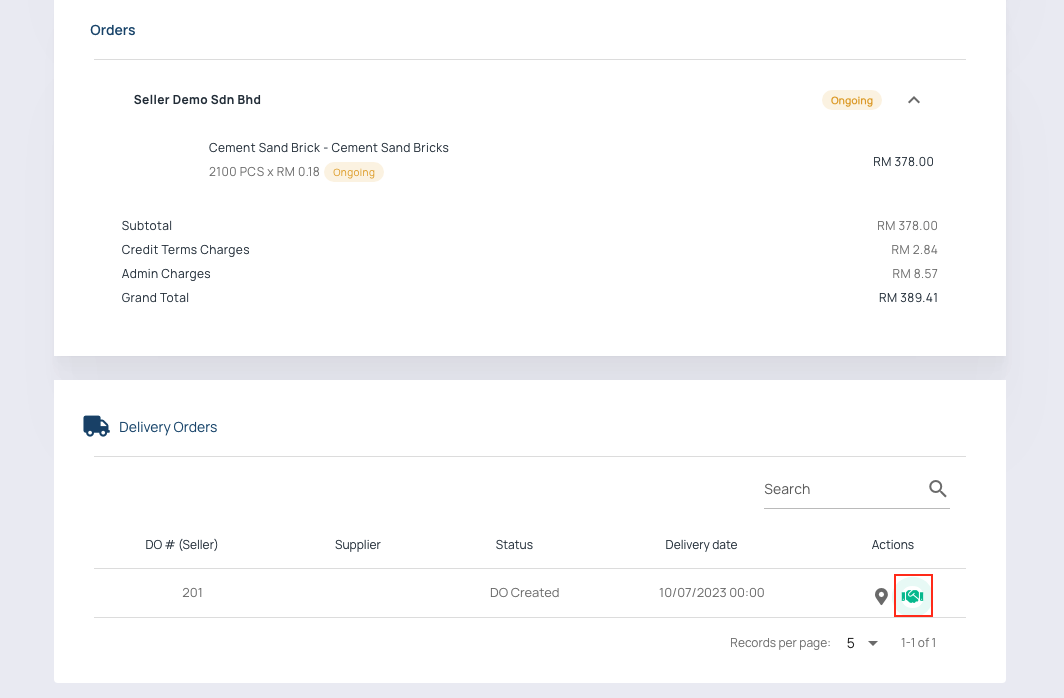Click the Search field in Delivery Orders
Viewport: 1064px width, 698px height.
tap(840, 489)
